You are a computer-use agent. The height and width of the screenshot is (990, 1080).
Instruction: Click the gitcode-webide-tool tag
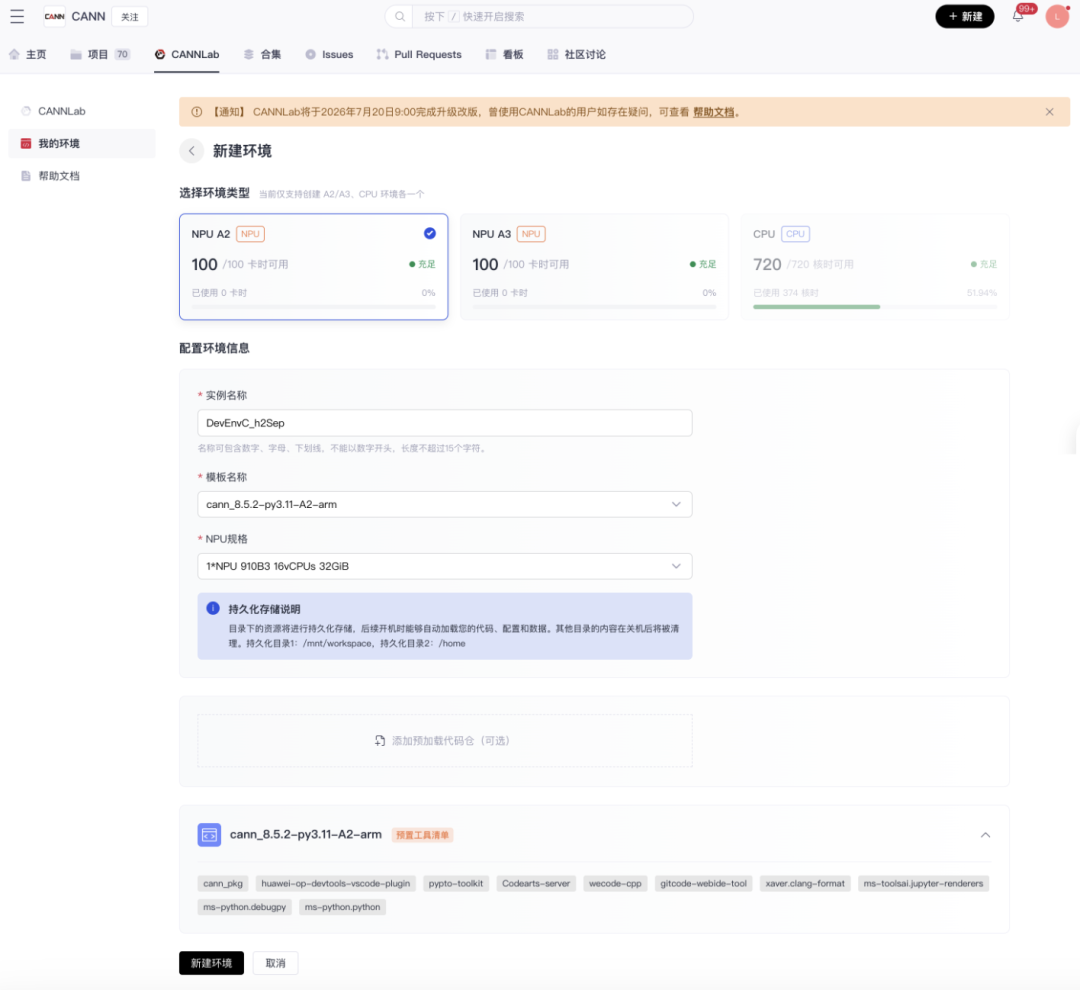click(703, 883)
